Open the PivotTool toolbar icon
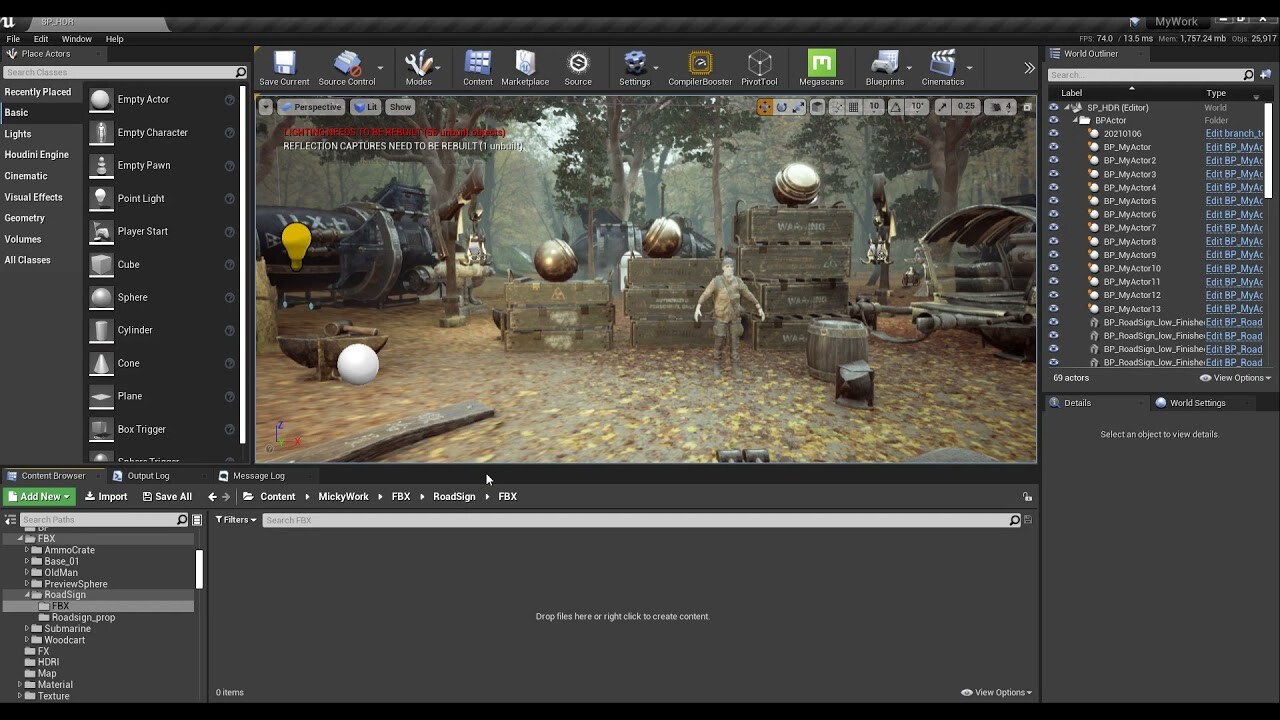This screenshot has width=1280, height=720. (x=760, y=68)
